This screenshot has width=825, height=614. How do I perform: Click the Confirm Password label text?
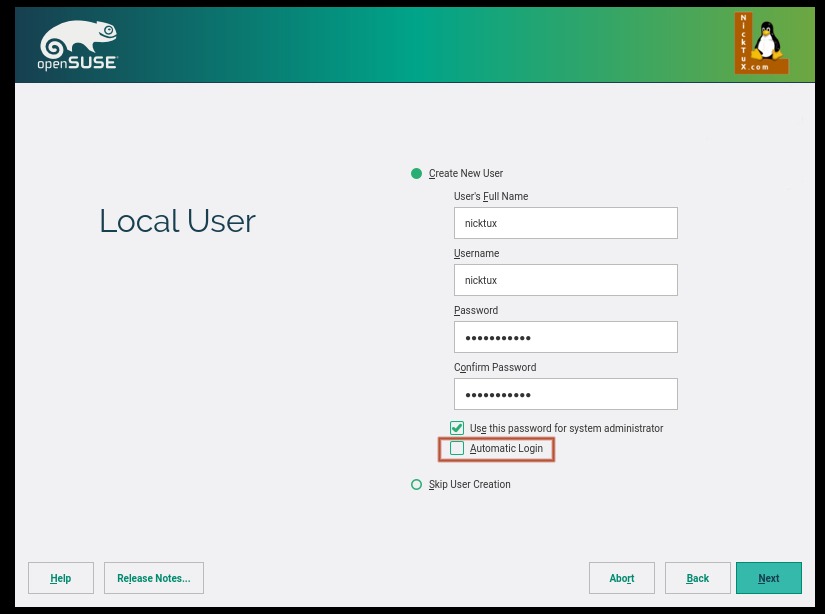coord(495,368)
